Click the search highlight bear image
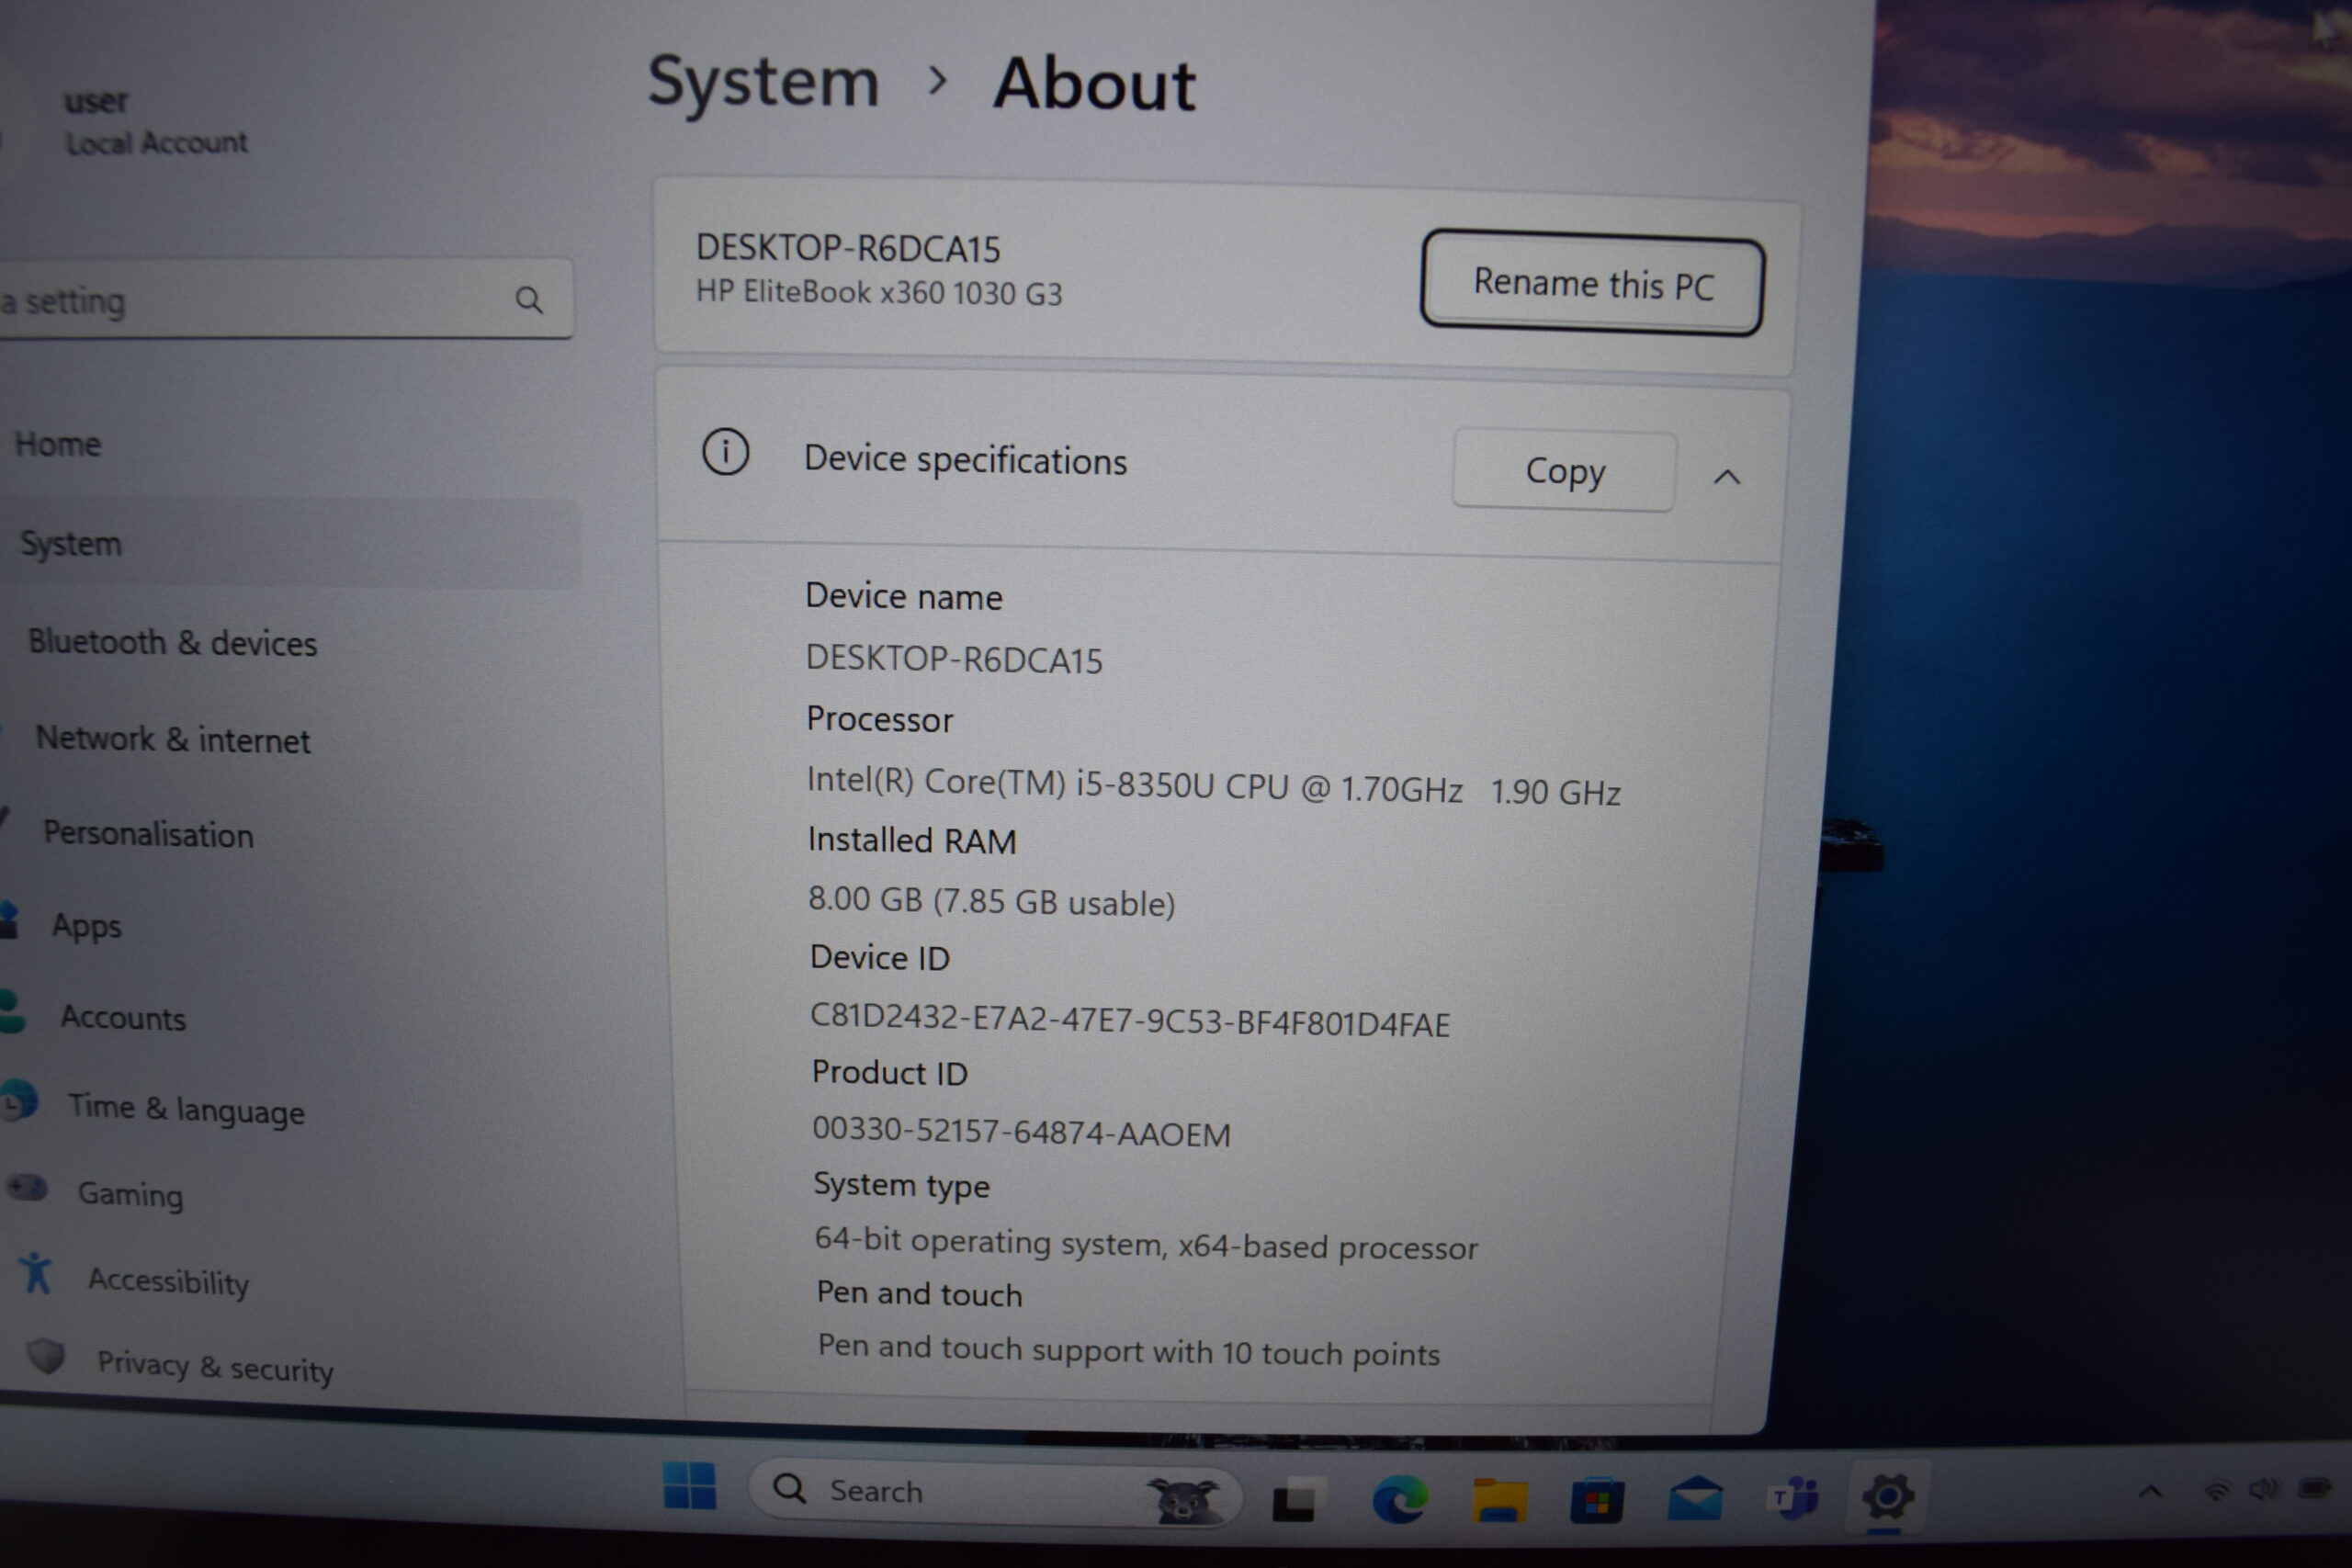This screenshot has height=1568, width=2352. coord(1185,1499)
